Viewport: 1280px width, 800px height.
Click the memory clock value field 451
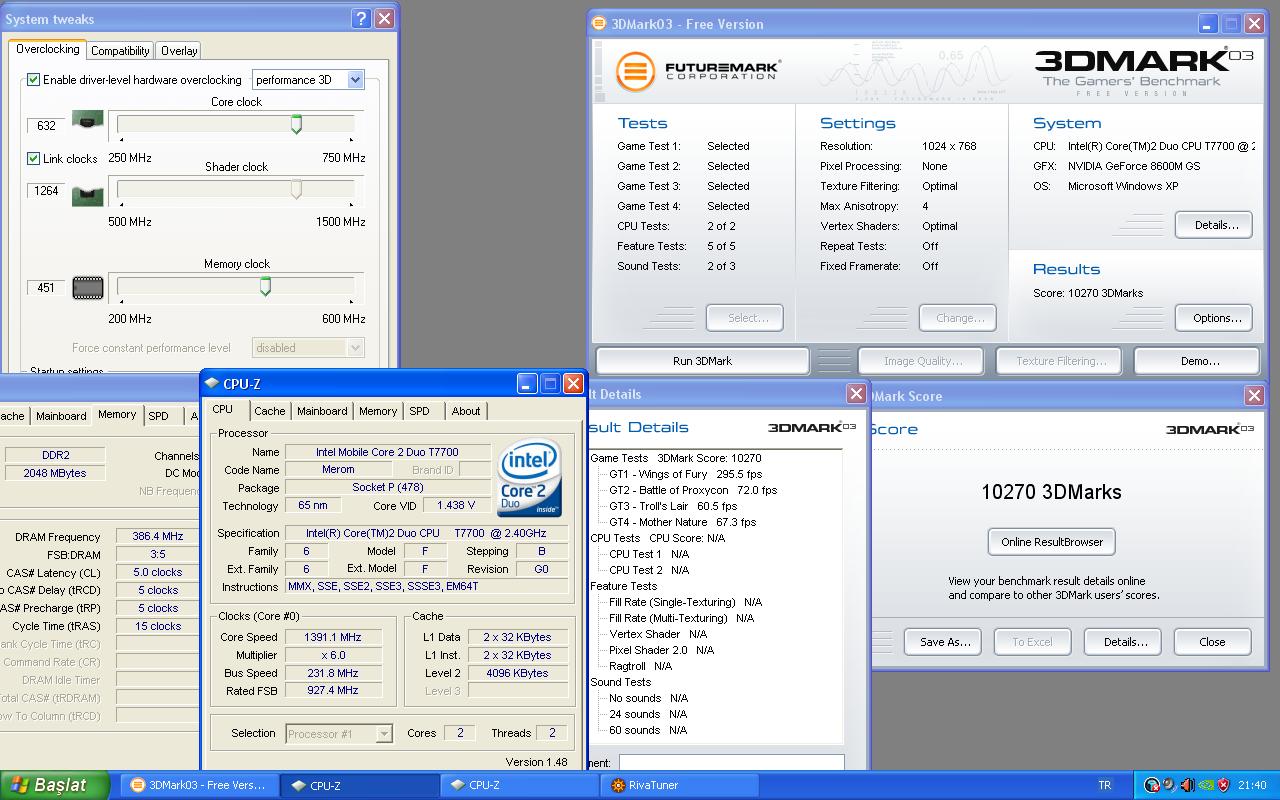coord(46,288)
